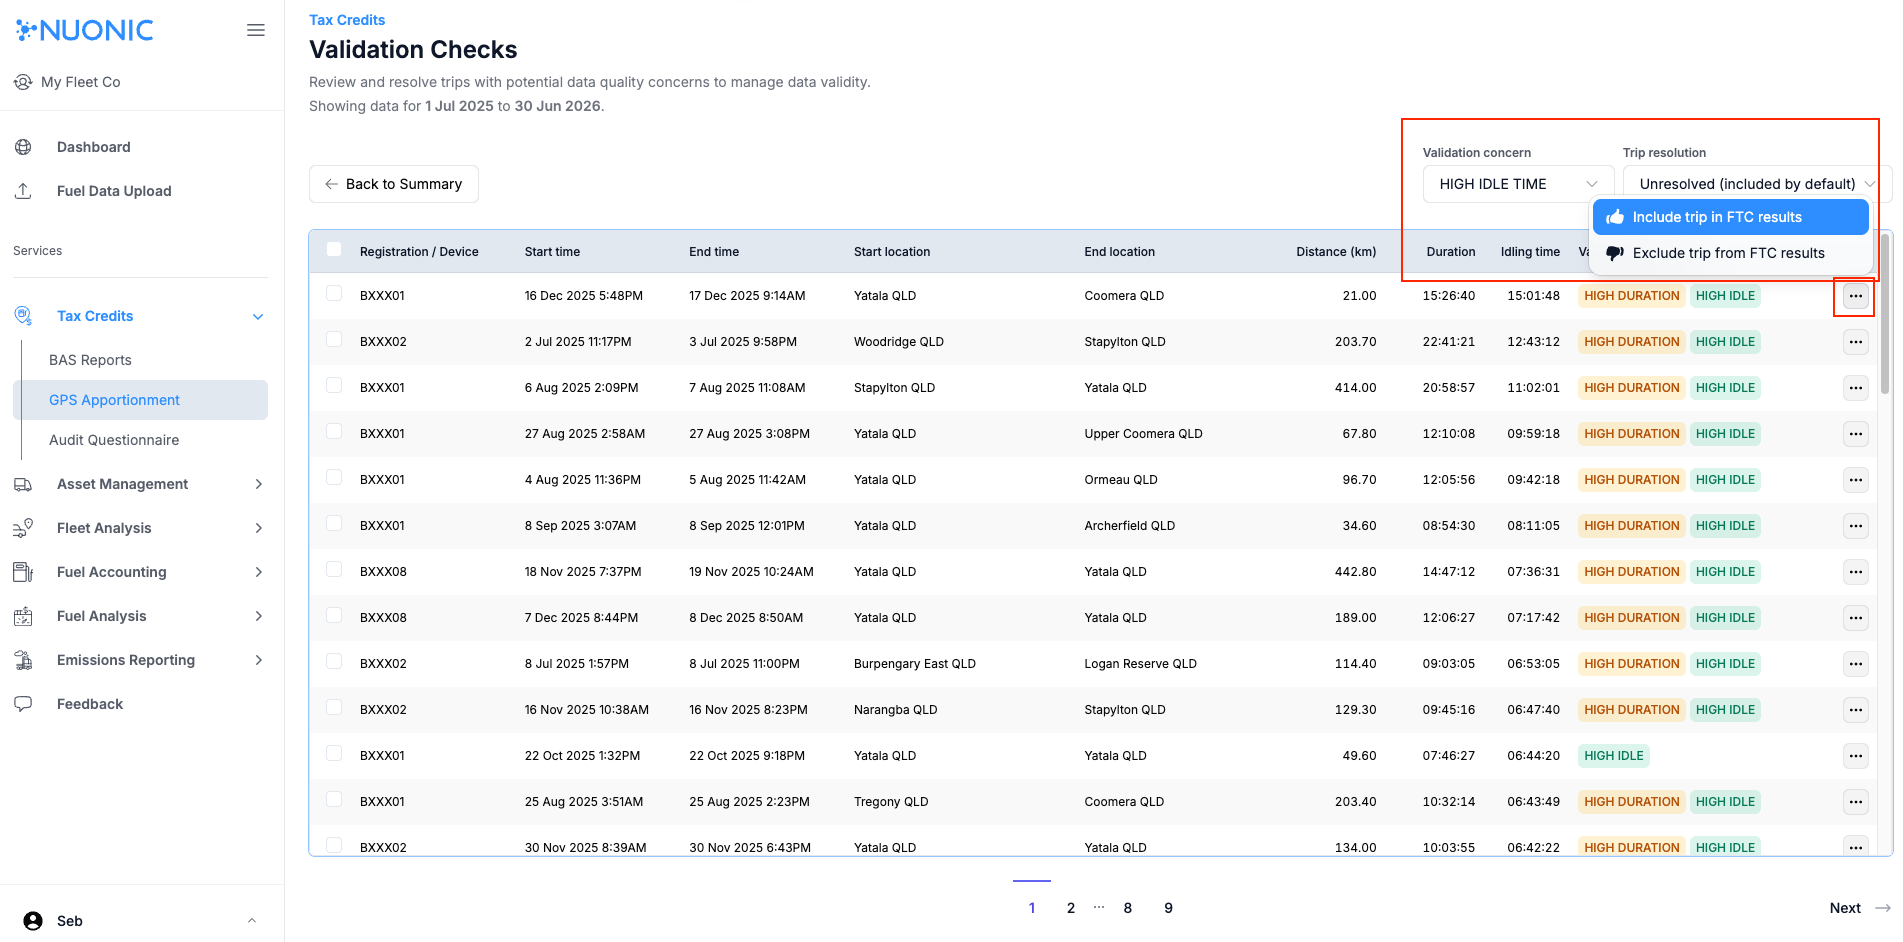Viewport: 1903px width, 942px height.
Task: Click the Fuel Analysis icon
Action: pyautogui.click(x=23, y=616)
